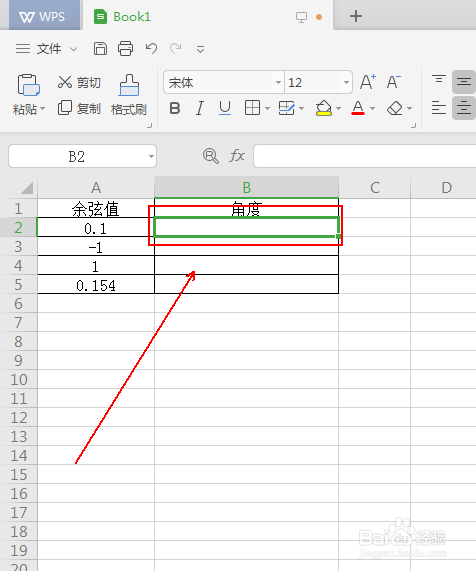Toggle Underline formatting

pyautogui.click(x=225, y=108)
